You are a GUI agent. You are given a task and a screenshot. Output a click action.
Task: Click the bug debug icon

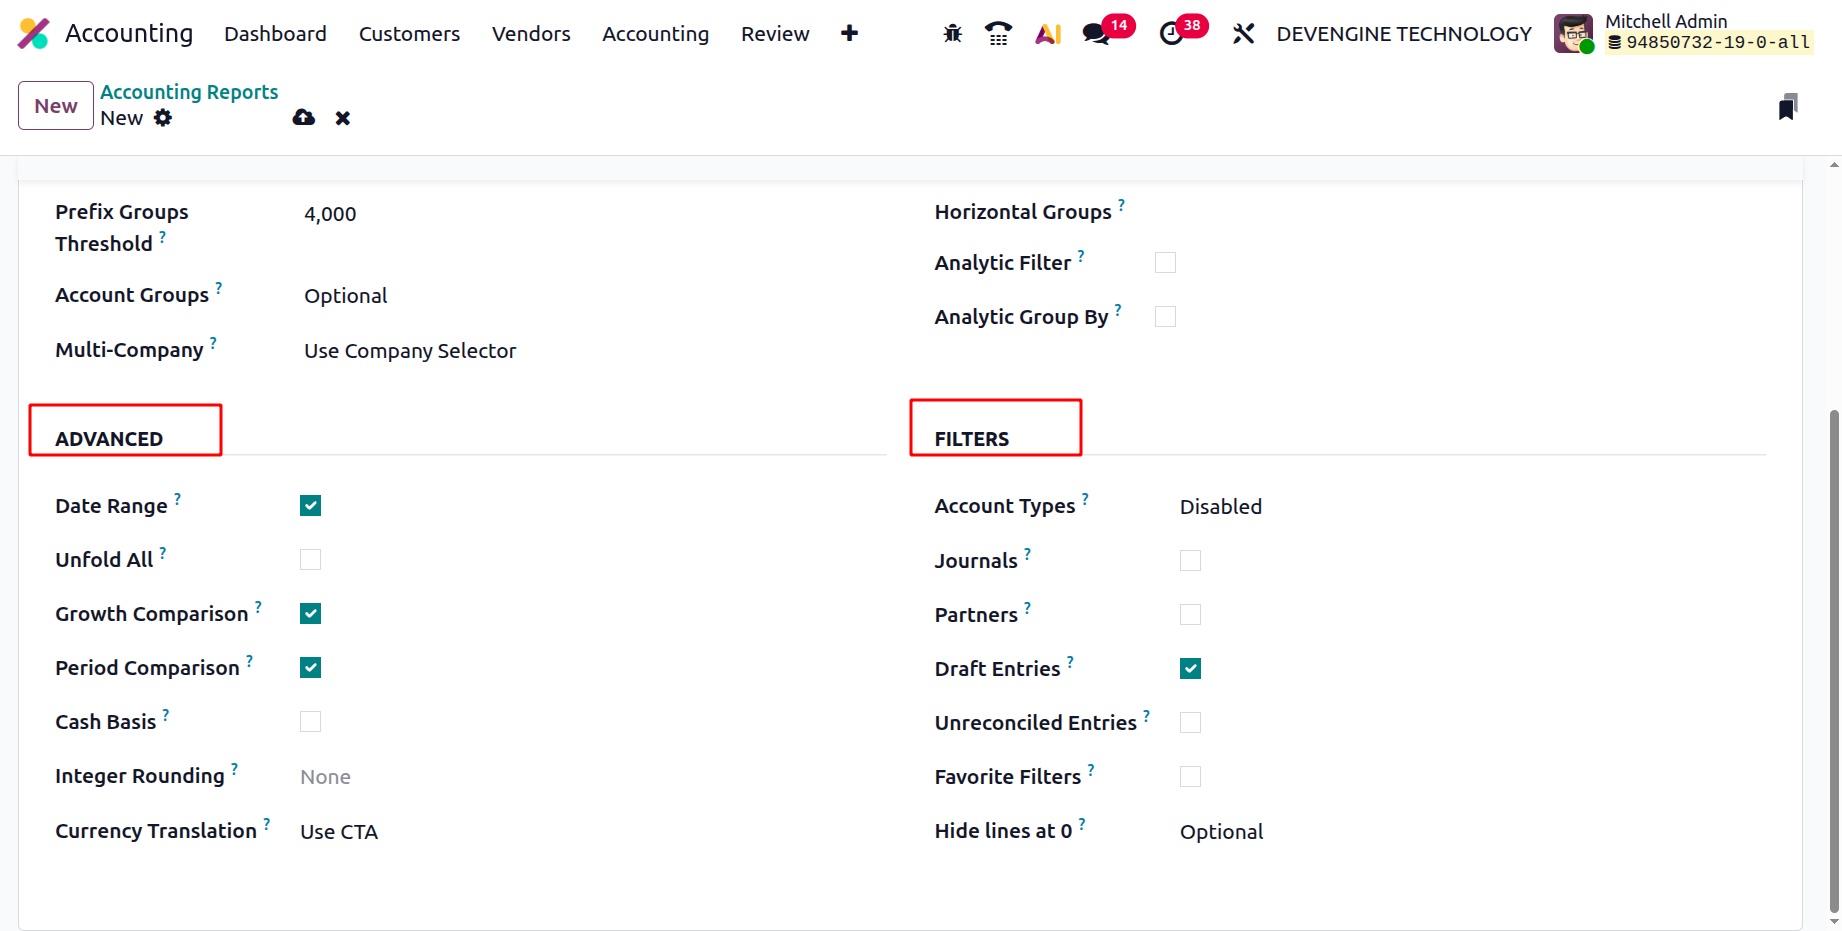[952, 34]
